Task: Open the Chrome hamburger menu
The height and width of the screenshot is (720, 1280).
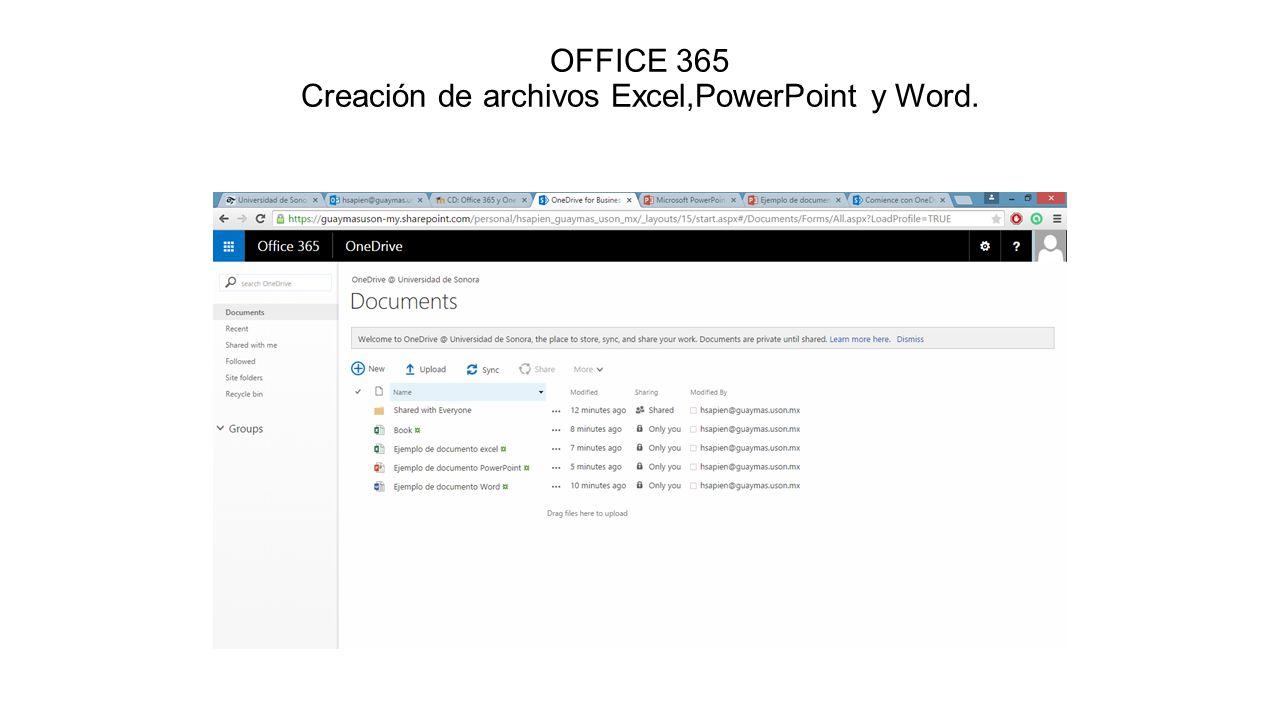Action: [1057, 219]
